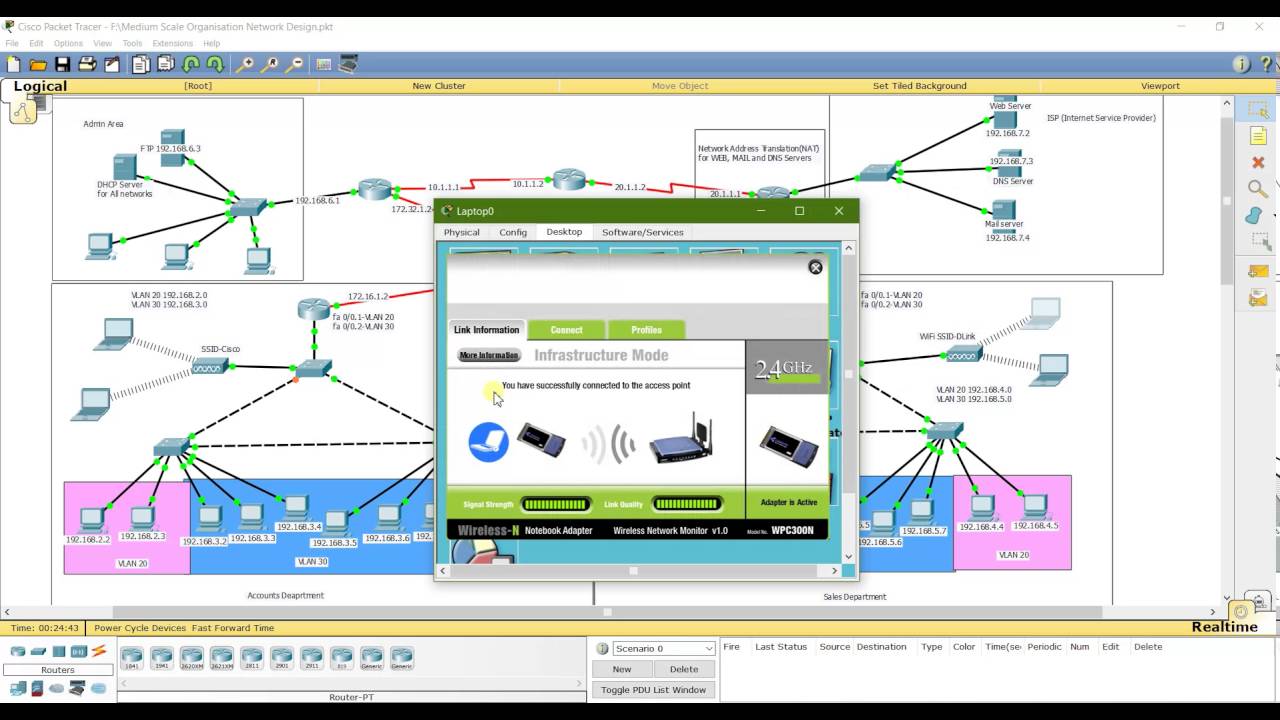
Task: Zoom out with the minus magnifier icon
Action: [x=294, y=64]
